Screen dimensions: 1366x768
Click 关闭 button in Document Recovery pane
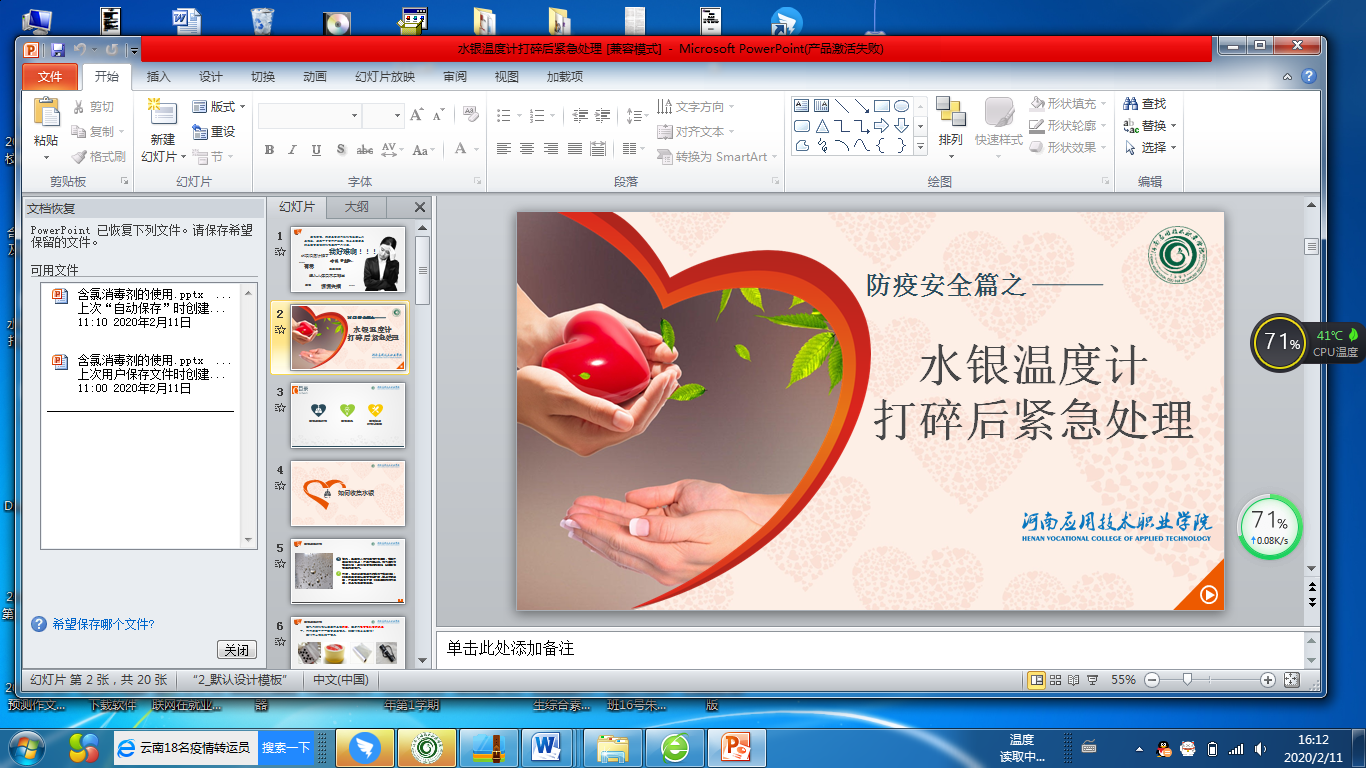pyautogui.click(x=236, y=650)
